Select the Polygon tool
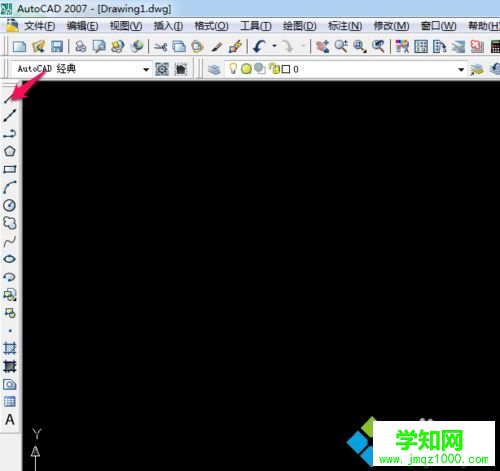Viewport: 500px width, 471px height. coord(10,151)
